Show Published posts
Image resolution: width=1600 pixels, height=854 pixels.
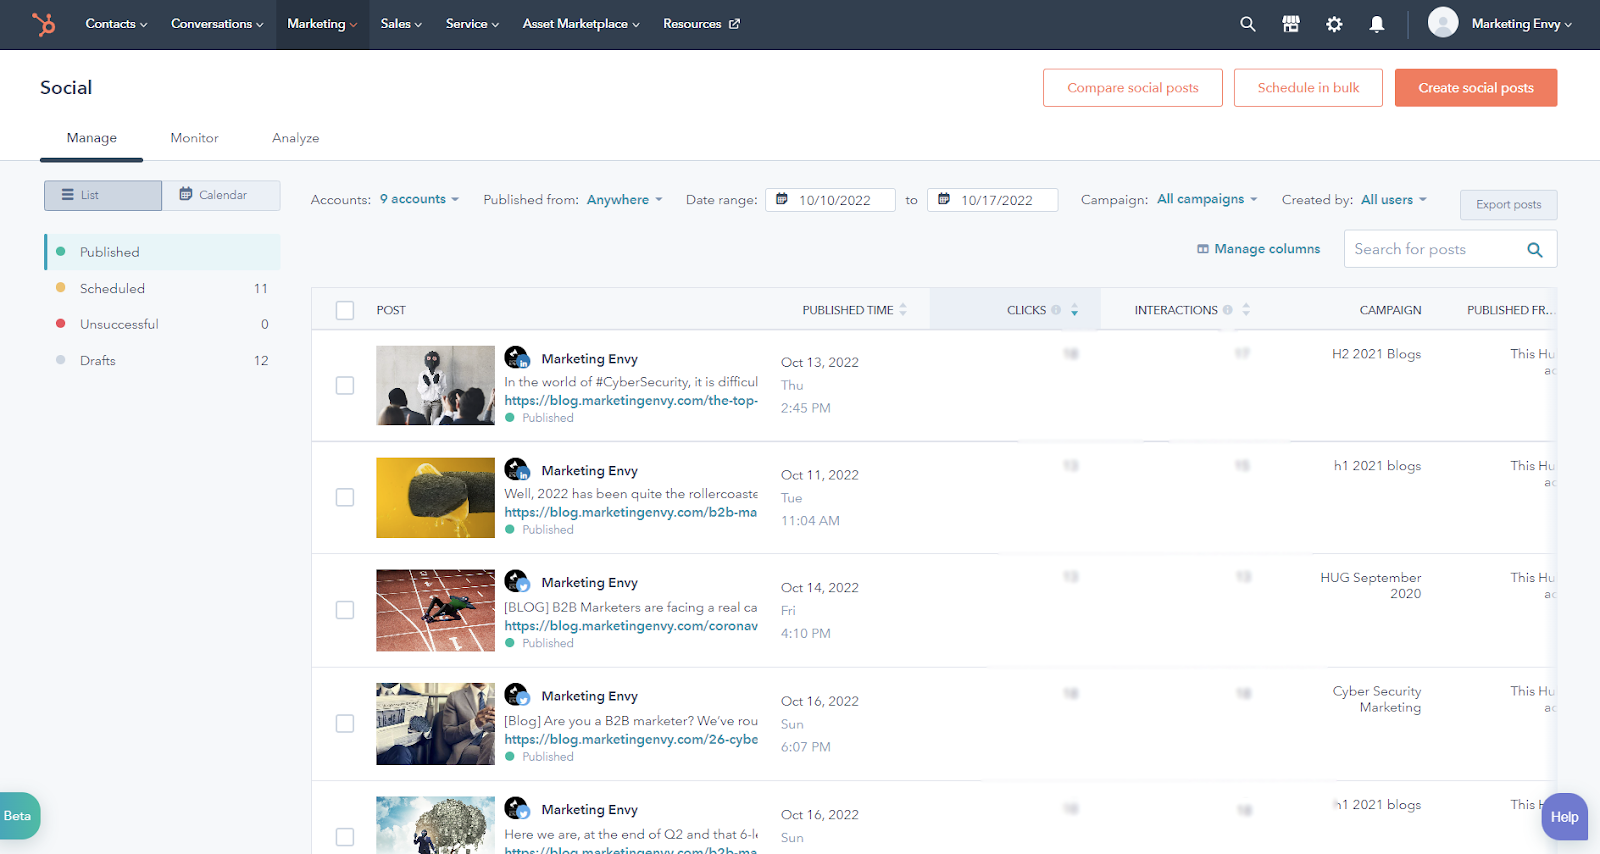coord(162,252)
